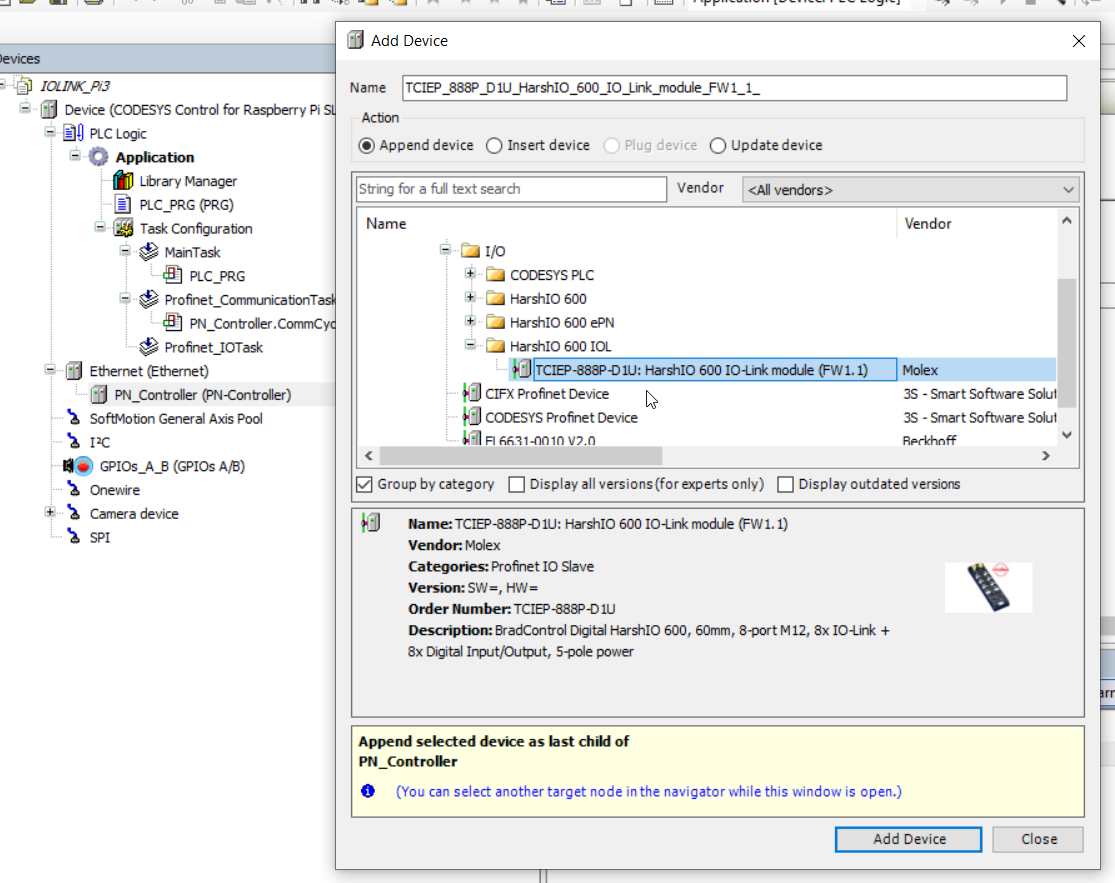
Task: Click the Close button in dialog
Action: pyautogui.click(x=1038, y=839)
